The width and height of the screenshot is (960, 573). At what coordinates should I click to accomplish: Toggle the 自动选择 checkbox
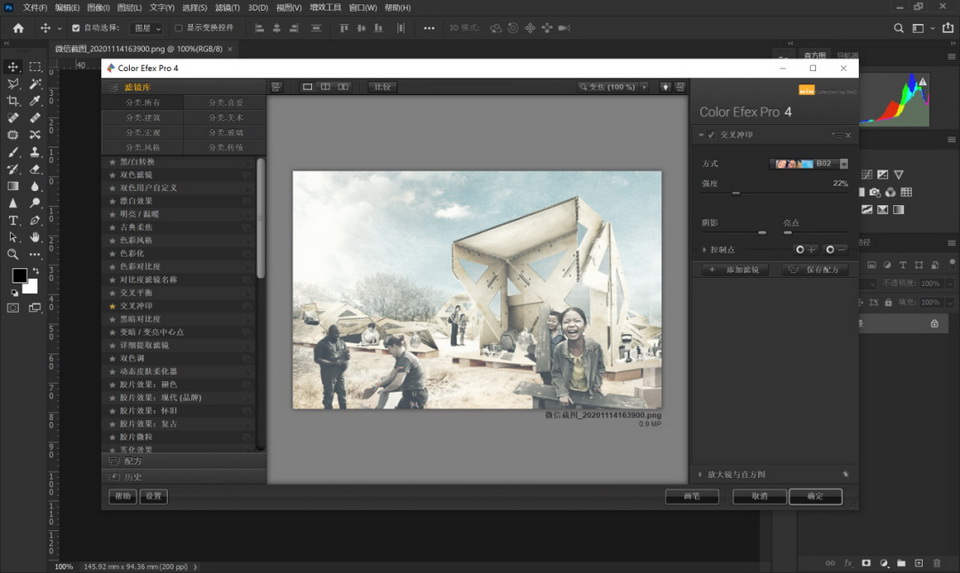76,28
